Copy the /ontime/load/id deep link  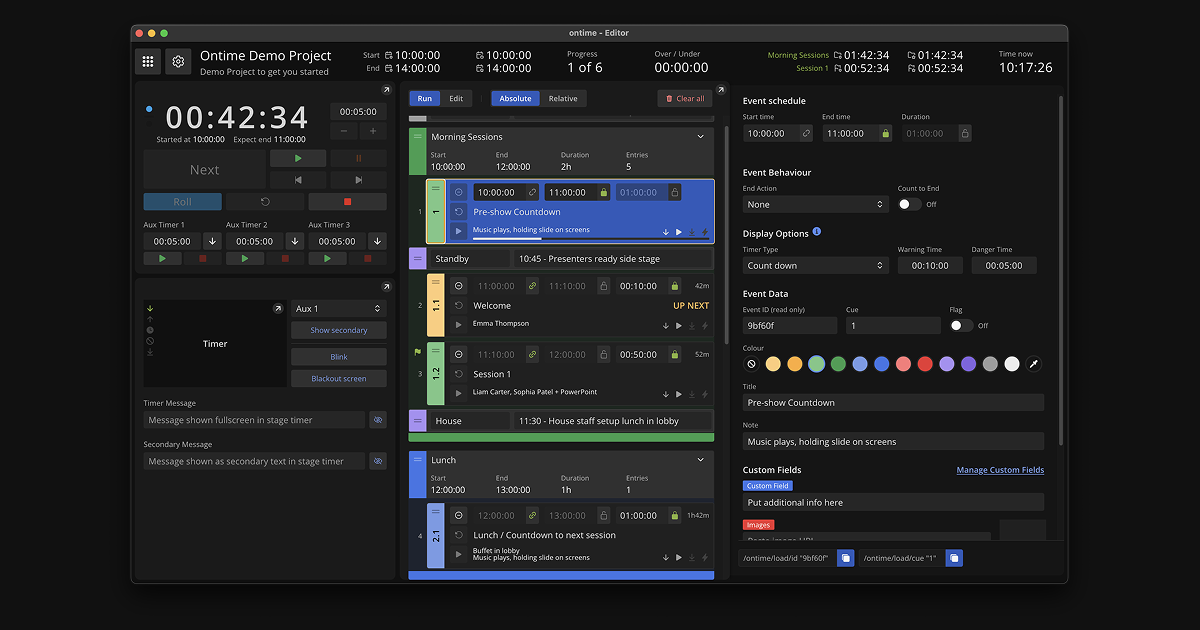pyautogui.click(x=845, y=558)
